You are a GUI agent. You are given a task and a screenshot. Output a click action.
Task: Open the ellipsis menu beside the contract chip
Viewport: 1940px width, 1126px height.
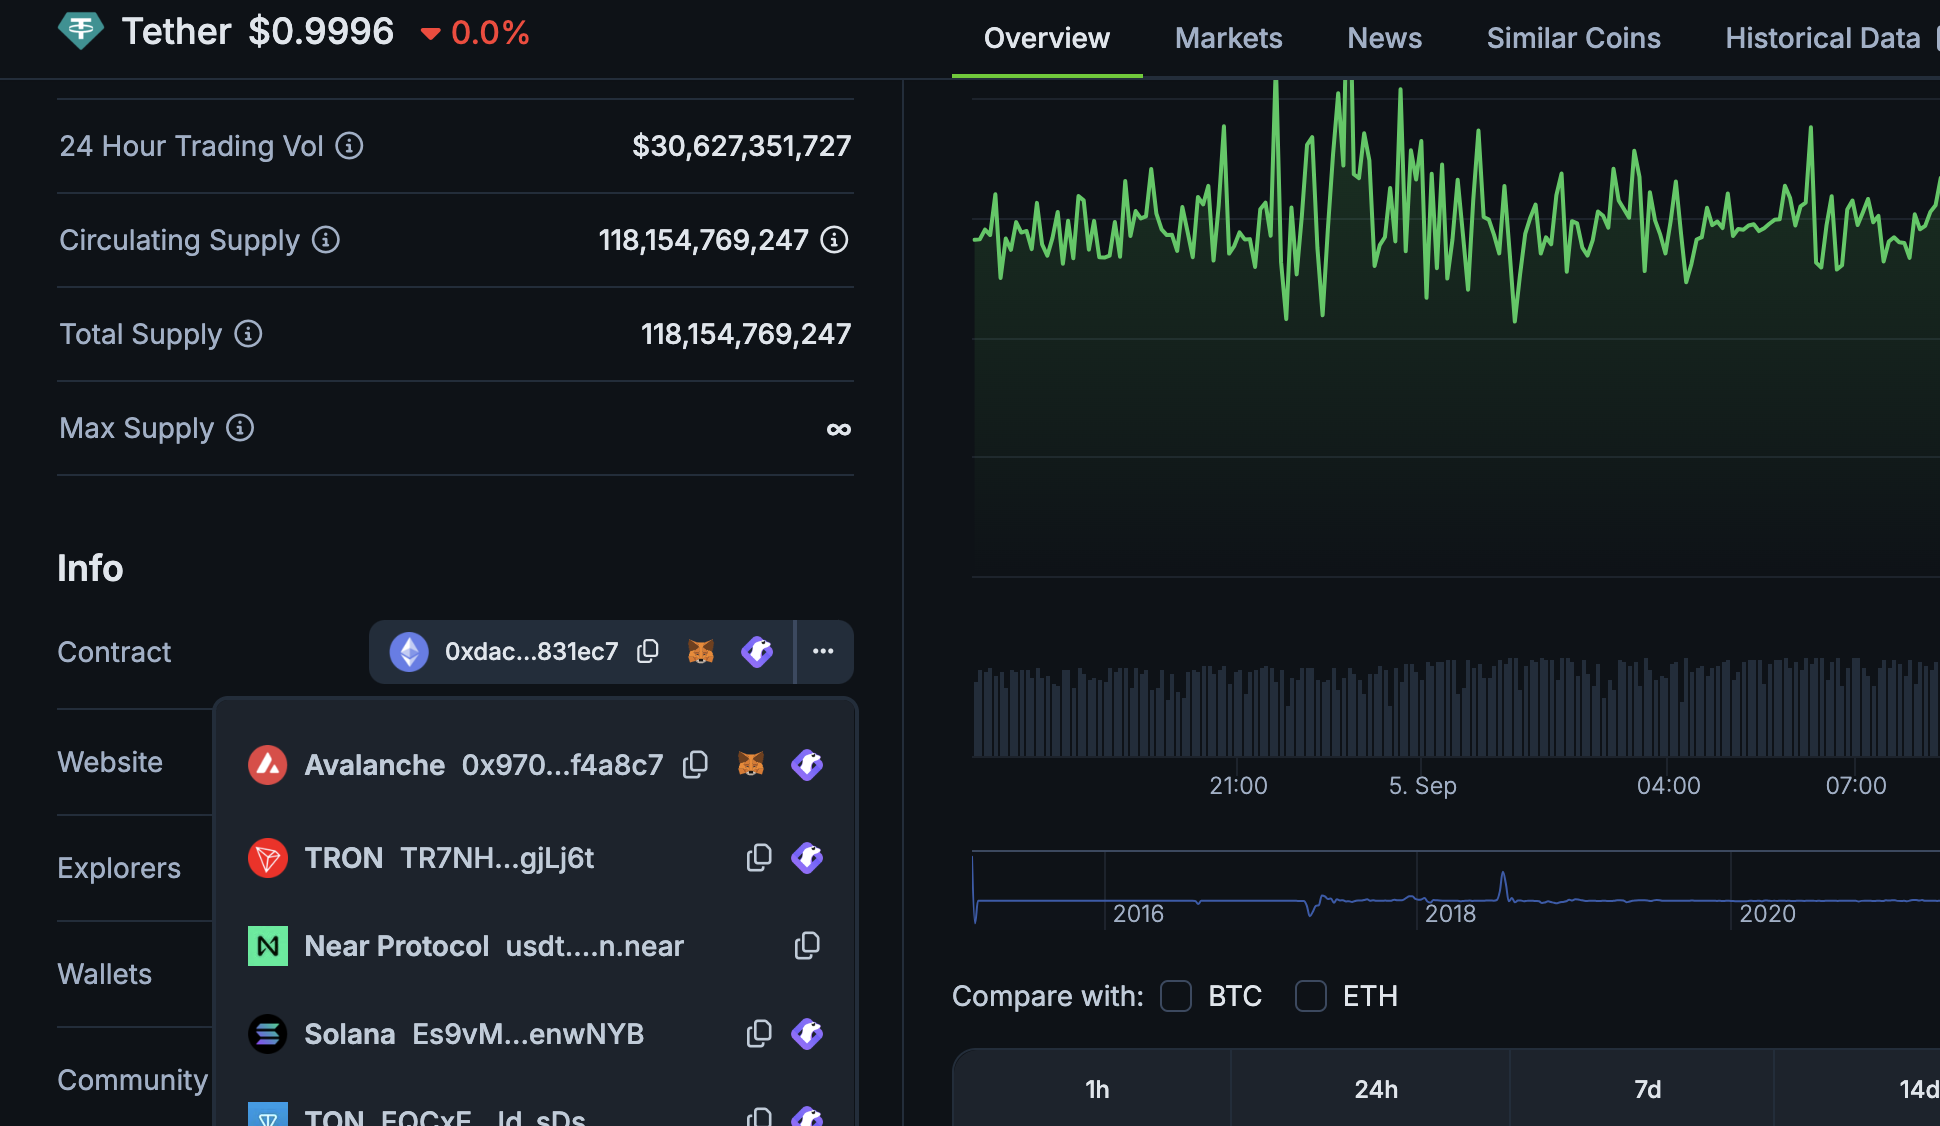point(824,651)
